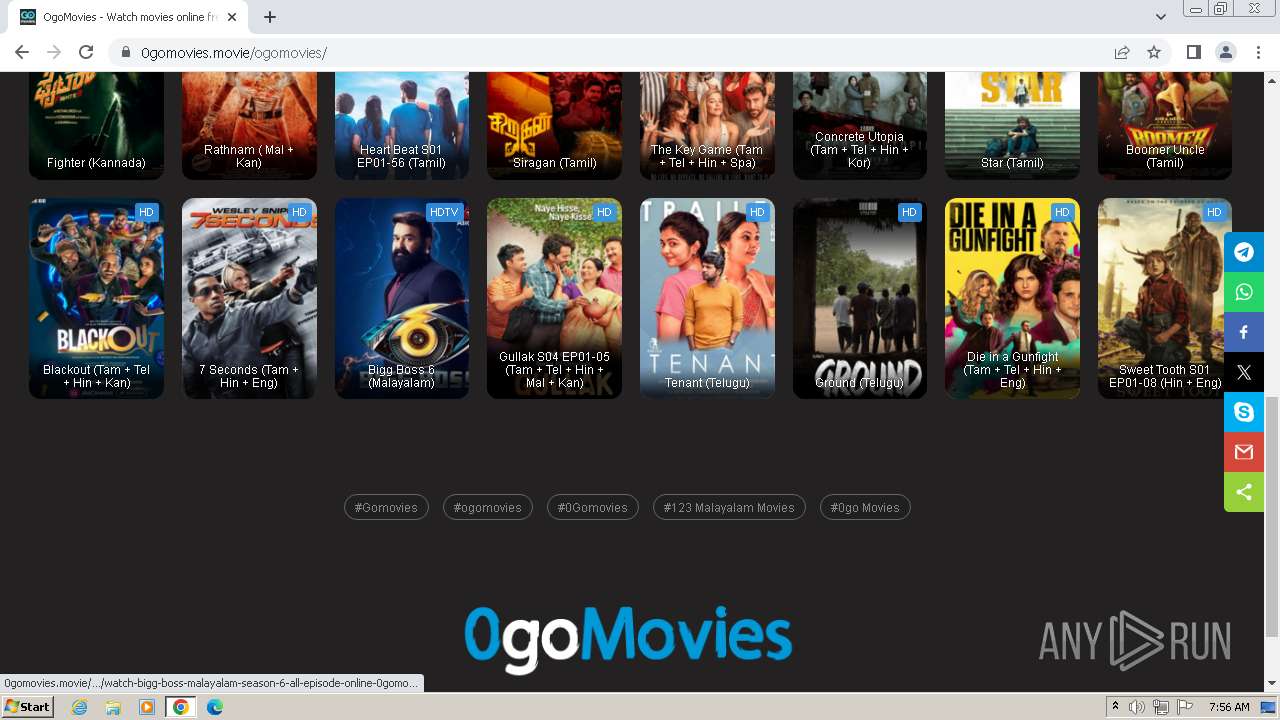Open the green generic share icon
Image resolution: width=1280 pixels, height=720 pixels.
[1244, 492]
